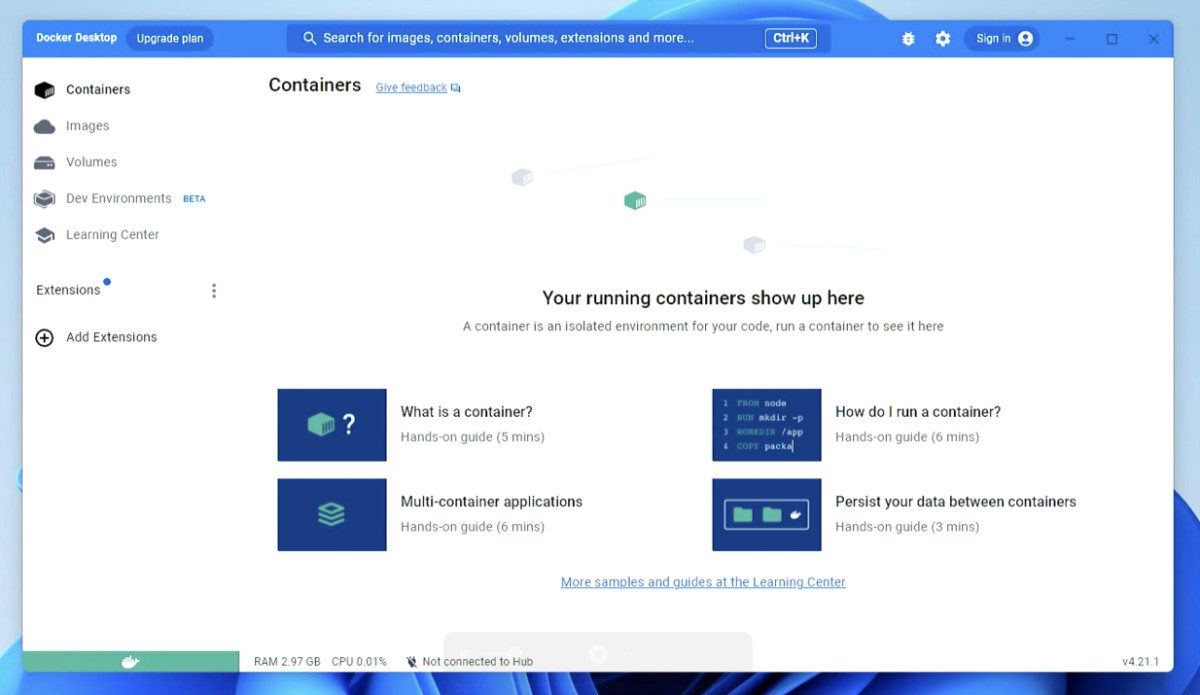Open 'Multi-container applications' guide title
1200x695 pixels.
(x=492, y=502)
